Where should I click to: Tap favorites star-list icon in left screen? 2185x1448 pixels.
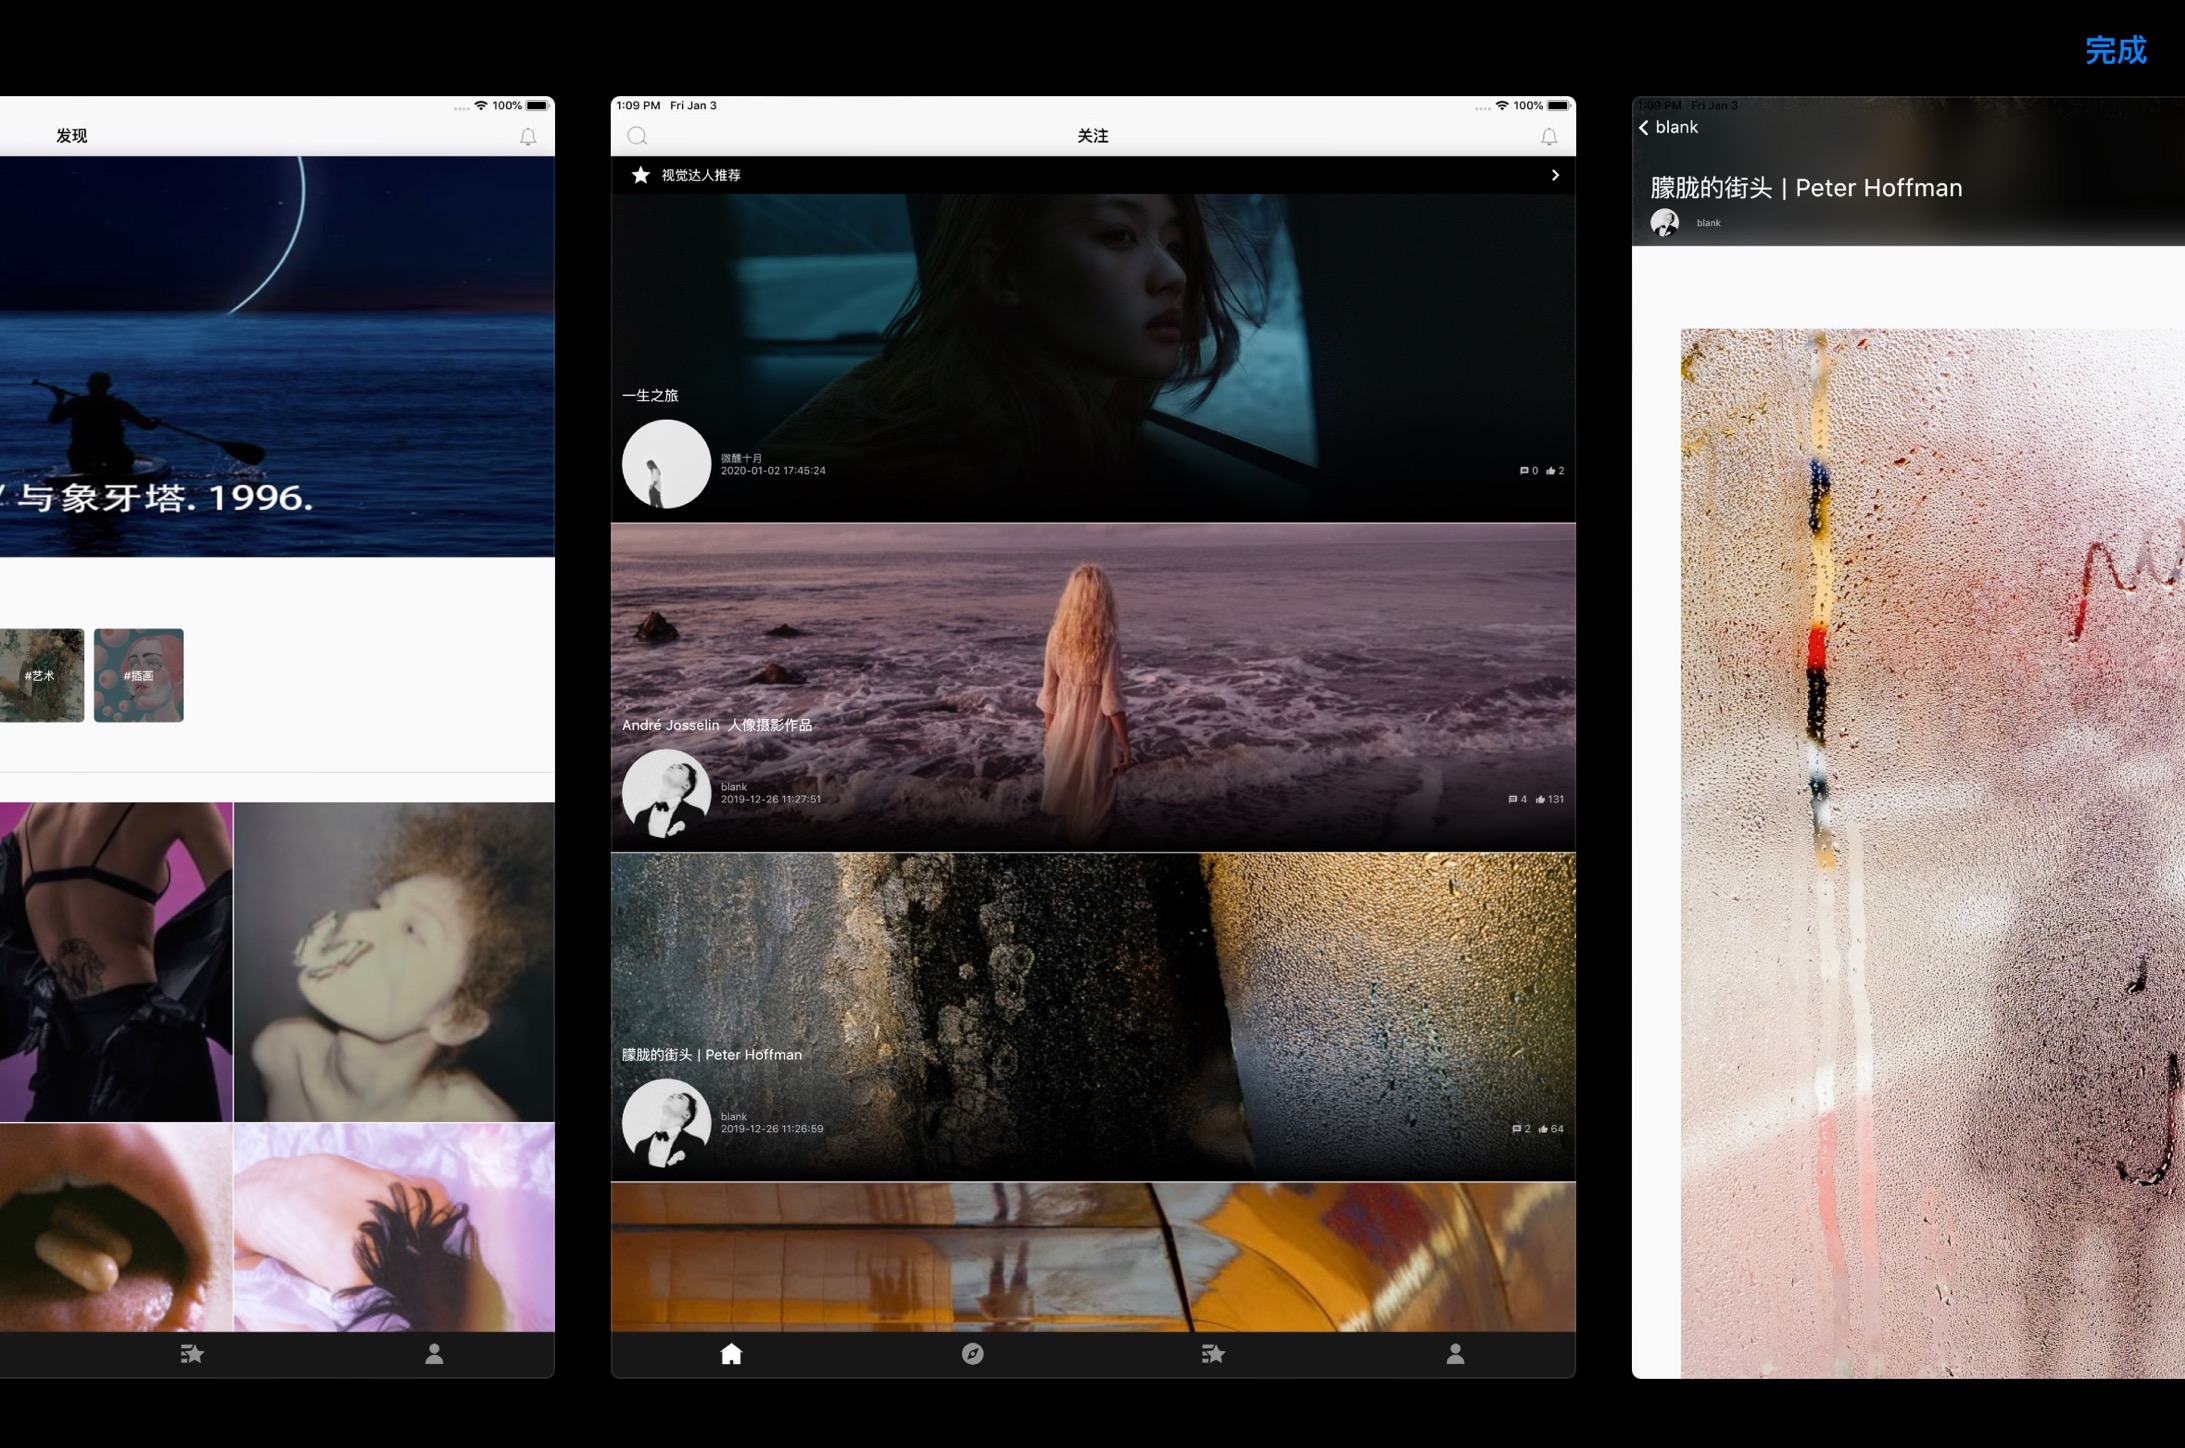pyautogui.click(x=192, y=1353)
